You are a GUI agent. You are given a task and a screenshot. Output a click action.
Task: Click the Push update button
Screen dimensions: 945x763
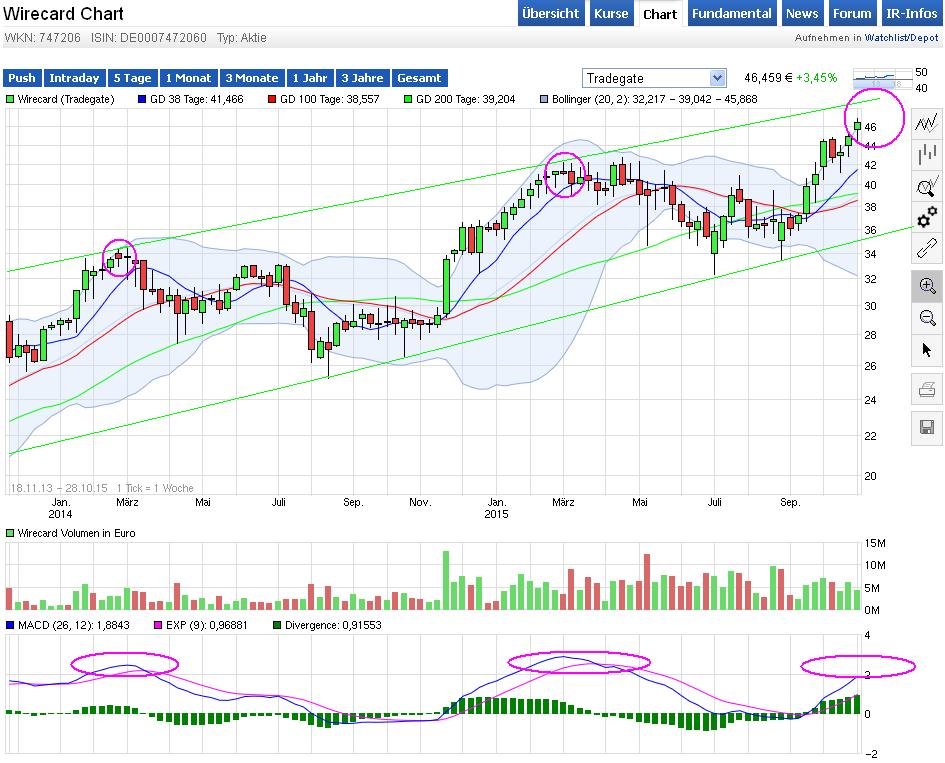[21, 77]
